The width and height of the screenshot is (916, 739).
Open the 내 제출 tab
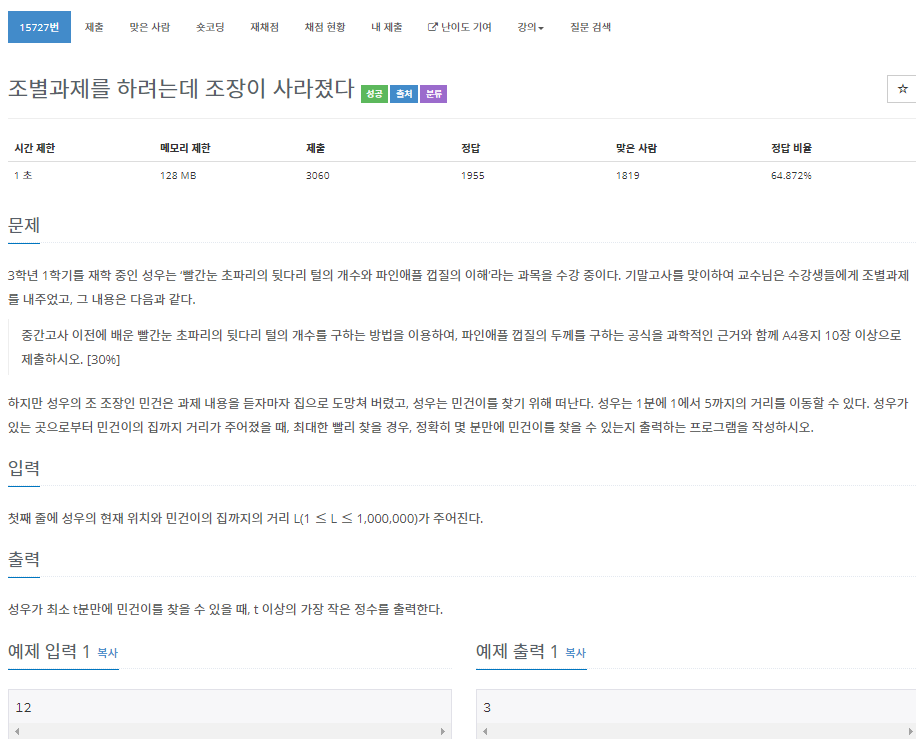pos(387,27)
